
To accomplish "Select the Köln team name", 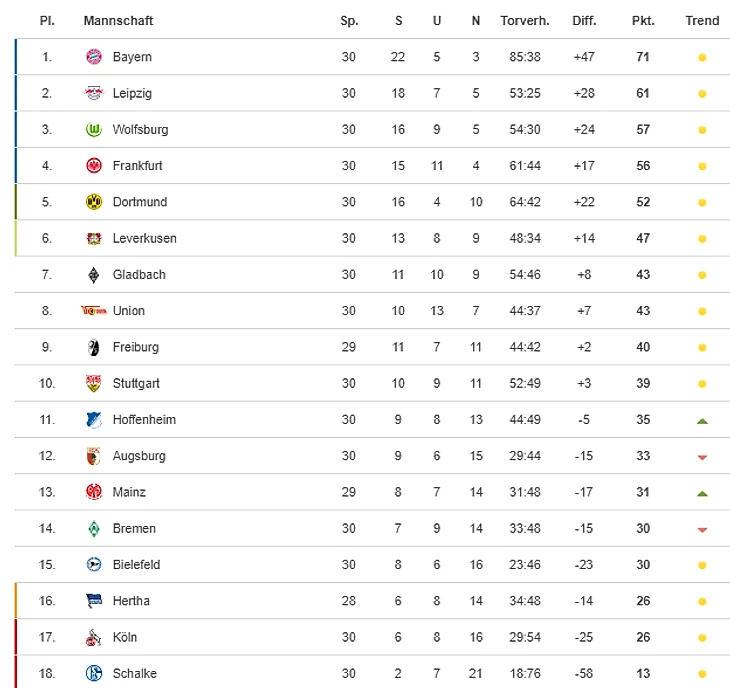I will pyautogui.click(x=125, y=637).
